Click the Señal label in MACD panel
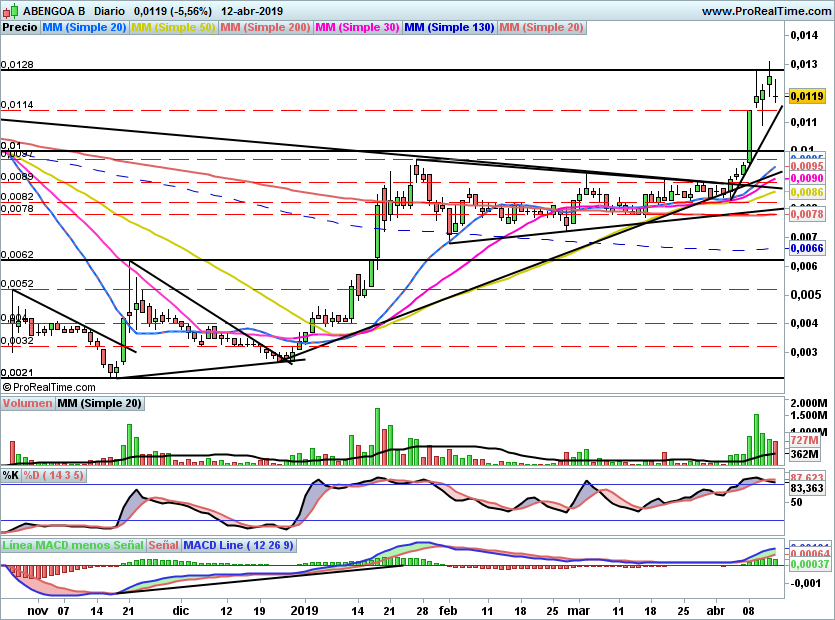 point(163,545)
